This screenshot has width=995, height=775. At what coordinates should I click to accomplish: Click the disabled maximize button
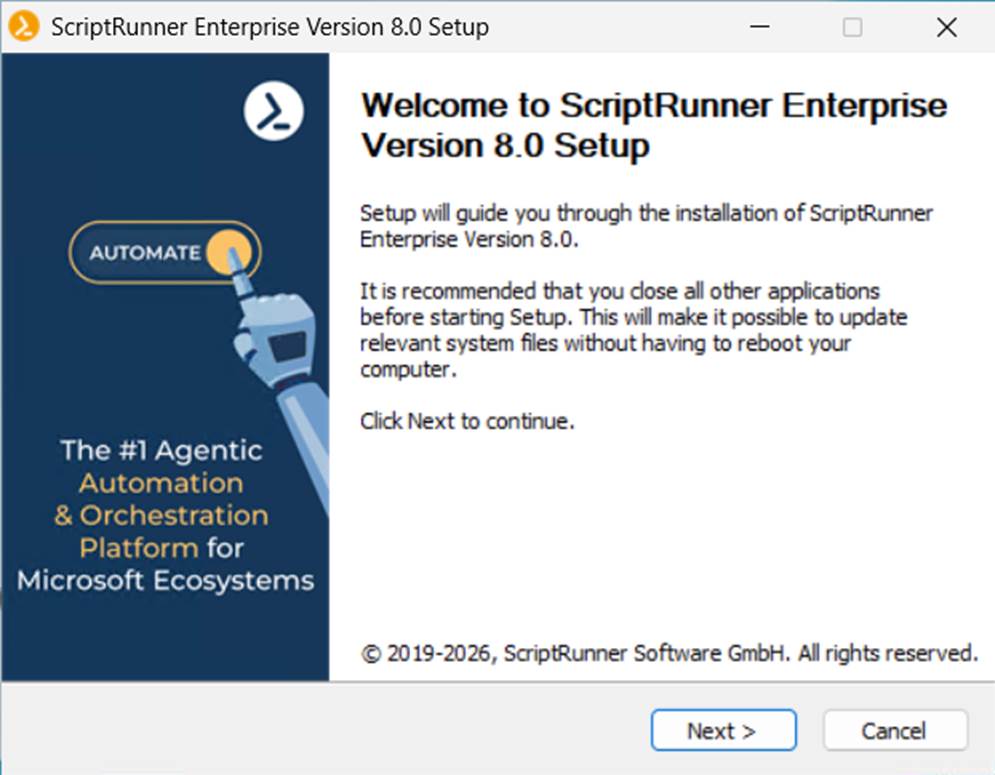click(852, 27)
